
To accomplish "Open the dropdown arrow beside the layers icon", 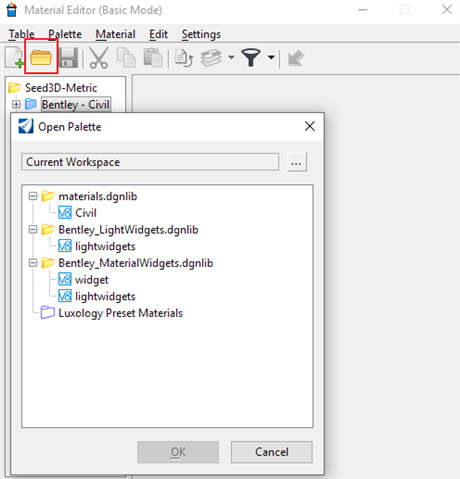I will [x=231, y=57].
